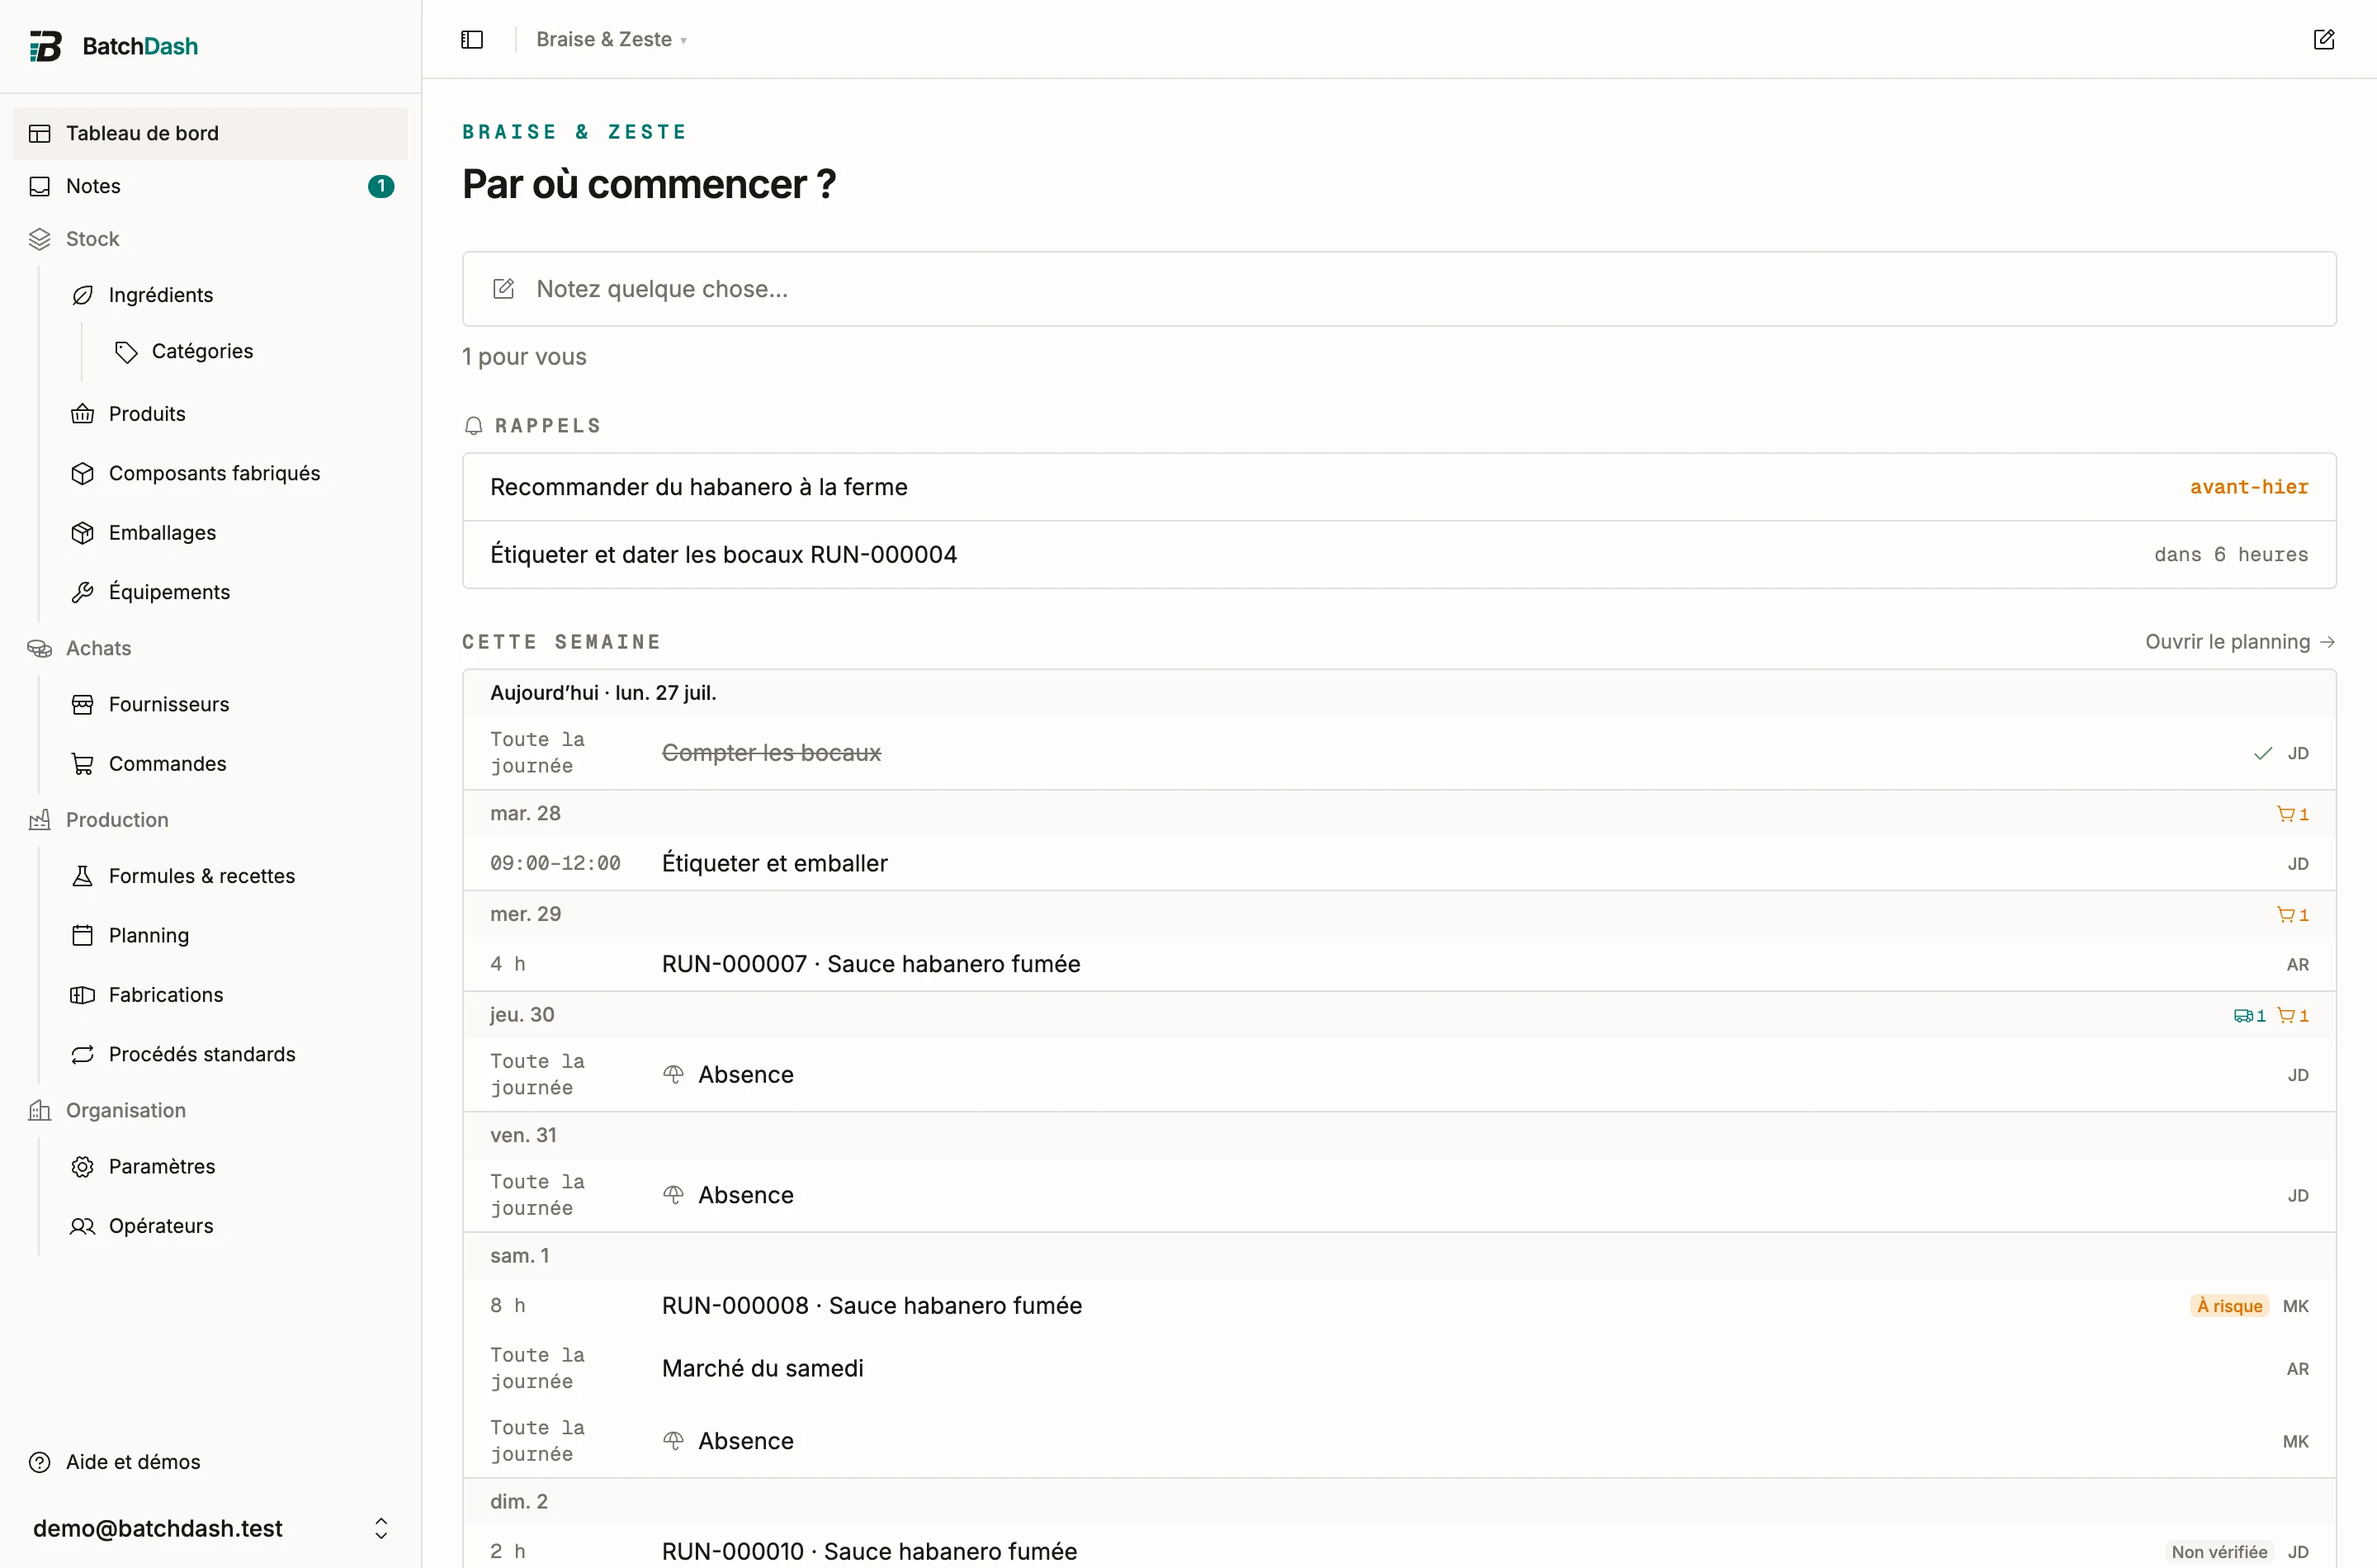Expand the Braise & Zeste workspace dropdown

tap(611, 40)
